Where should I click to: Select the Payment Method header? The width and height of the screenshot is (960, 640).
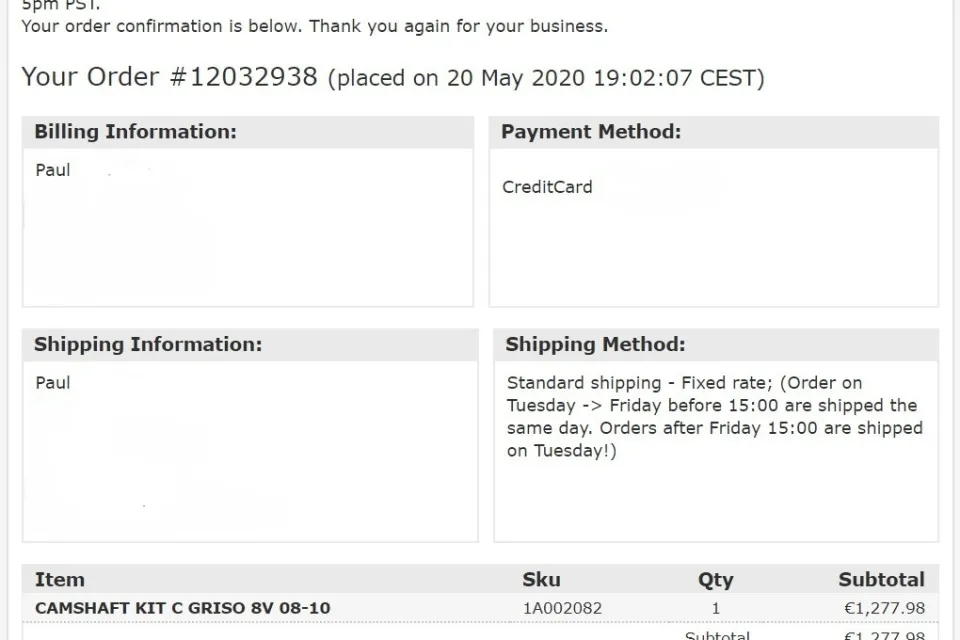591,132
